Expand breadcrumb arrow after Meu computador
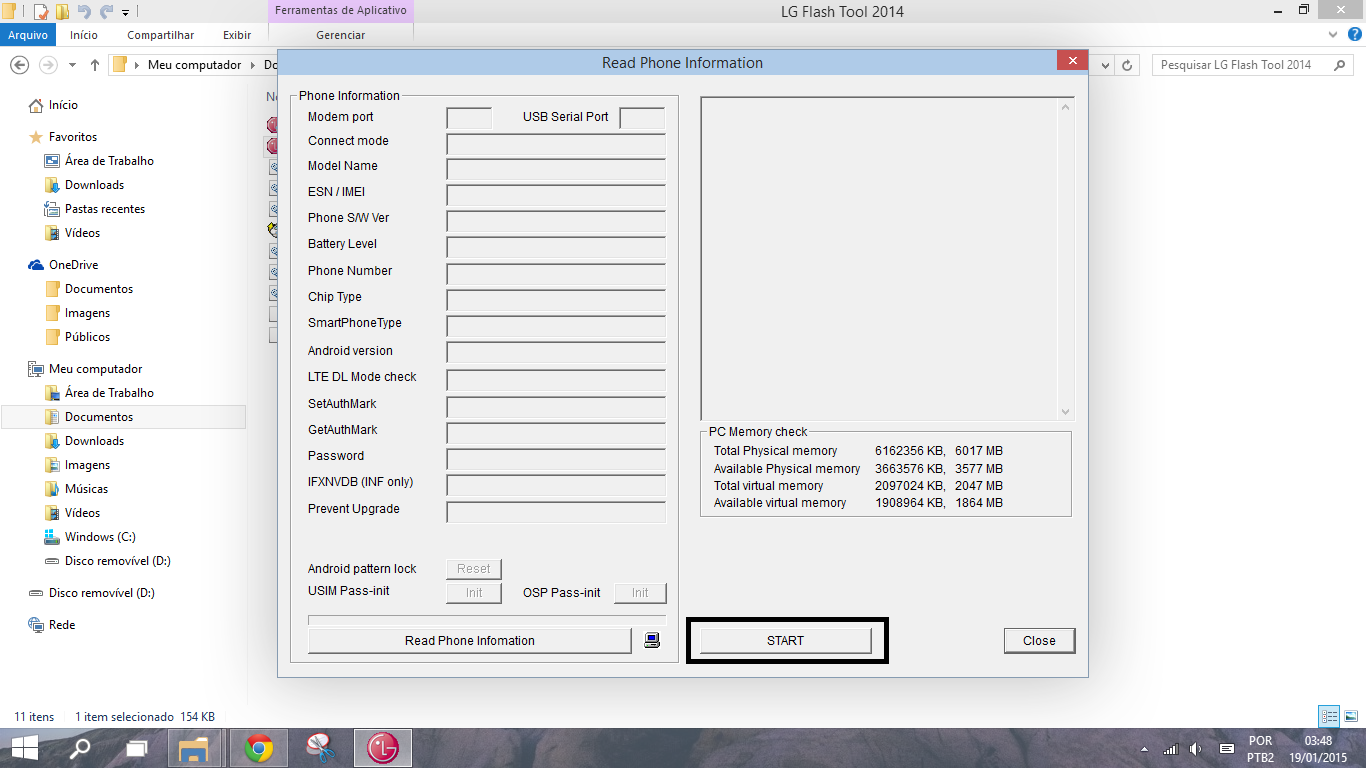Screen dimensions: 1366x768 coord(253,65)
